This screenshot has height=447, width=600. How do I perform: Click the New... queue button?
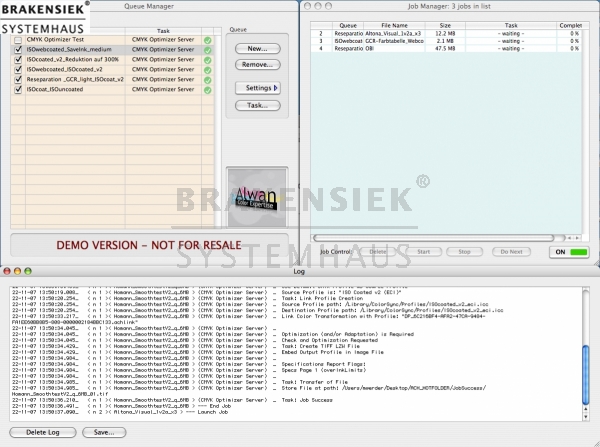coord(258,49)
